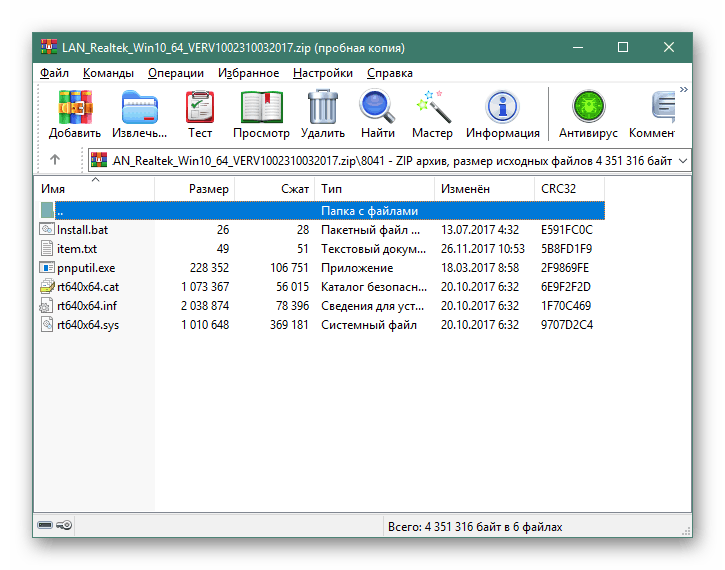Close the WinRAR window
The width and height of the screenshot is (725, 570).
669,47
